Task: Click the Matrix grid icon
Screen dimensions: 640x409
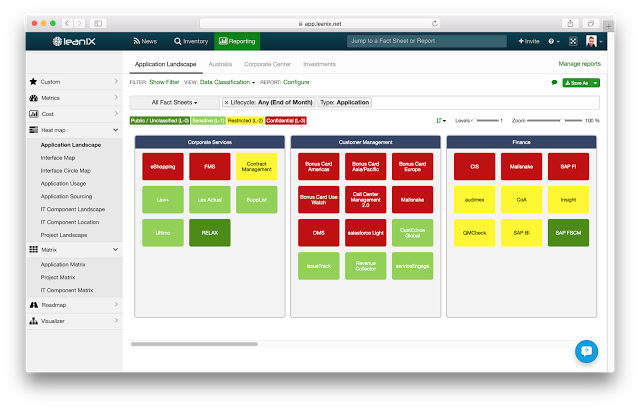Action: [33, 249]
